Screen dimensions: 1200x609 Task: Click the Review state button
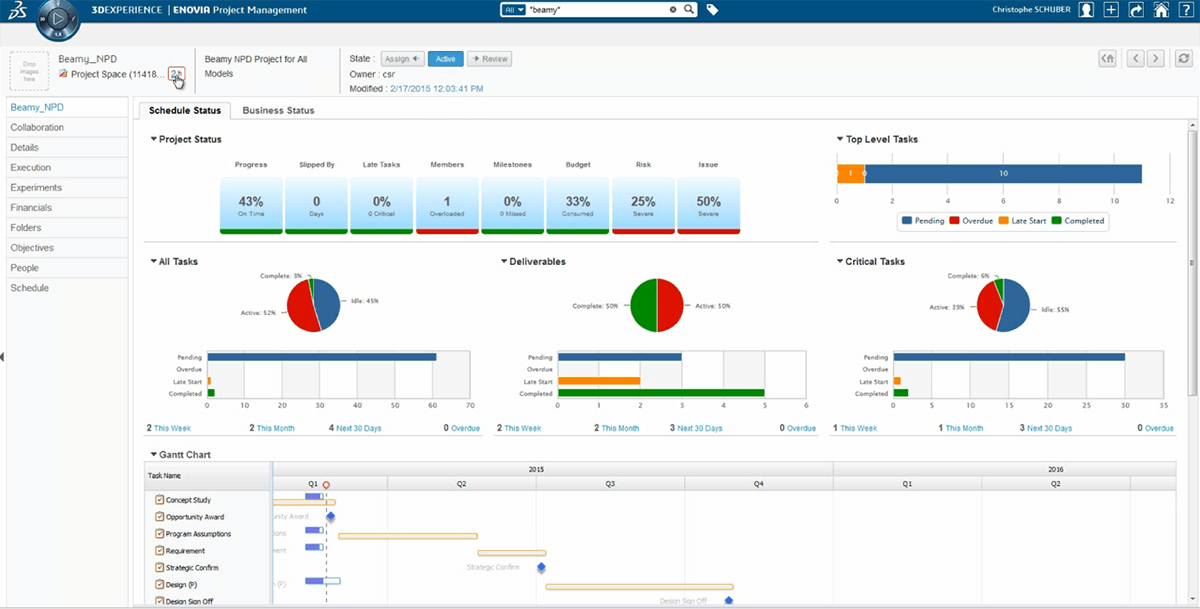[x=490, y=59]
